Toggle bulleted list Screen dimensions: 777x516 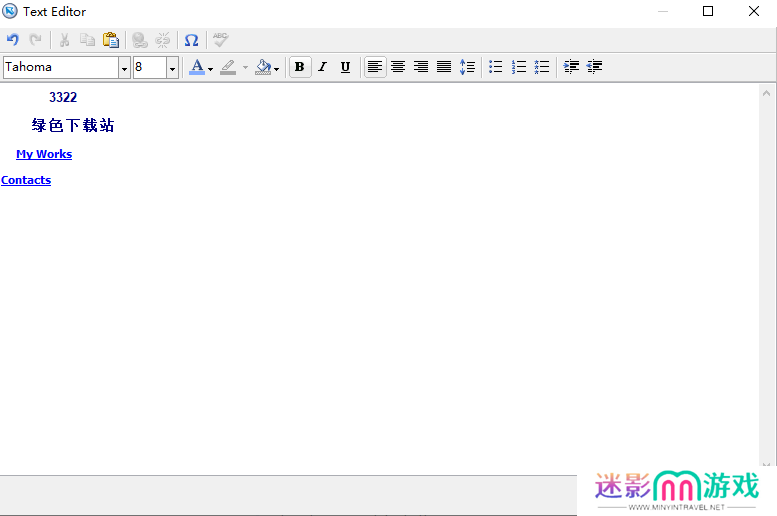coord(496,66)
